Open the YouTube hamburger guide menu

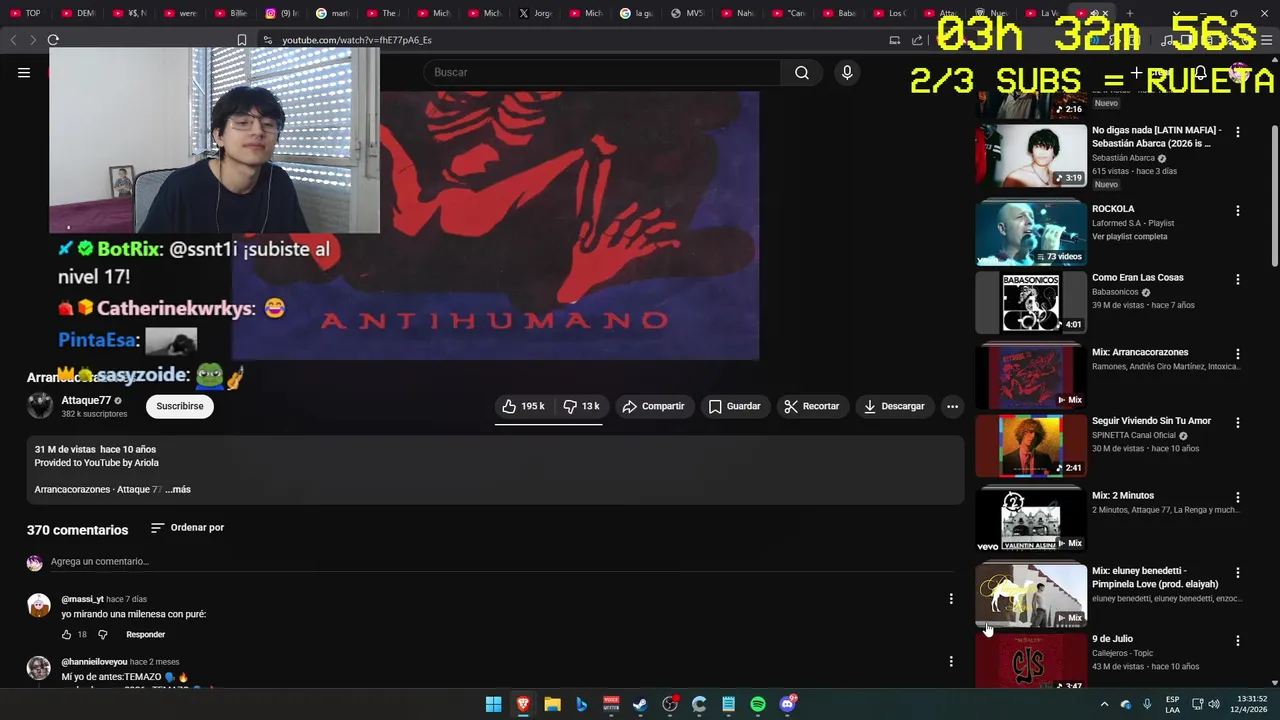[x=24, y=72]
